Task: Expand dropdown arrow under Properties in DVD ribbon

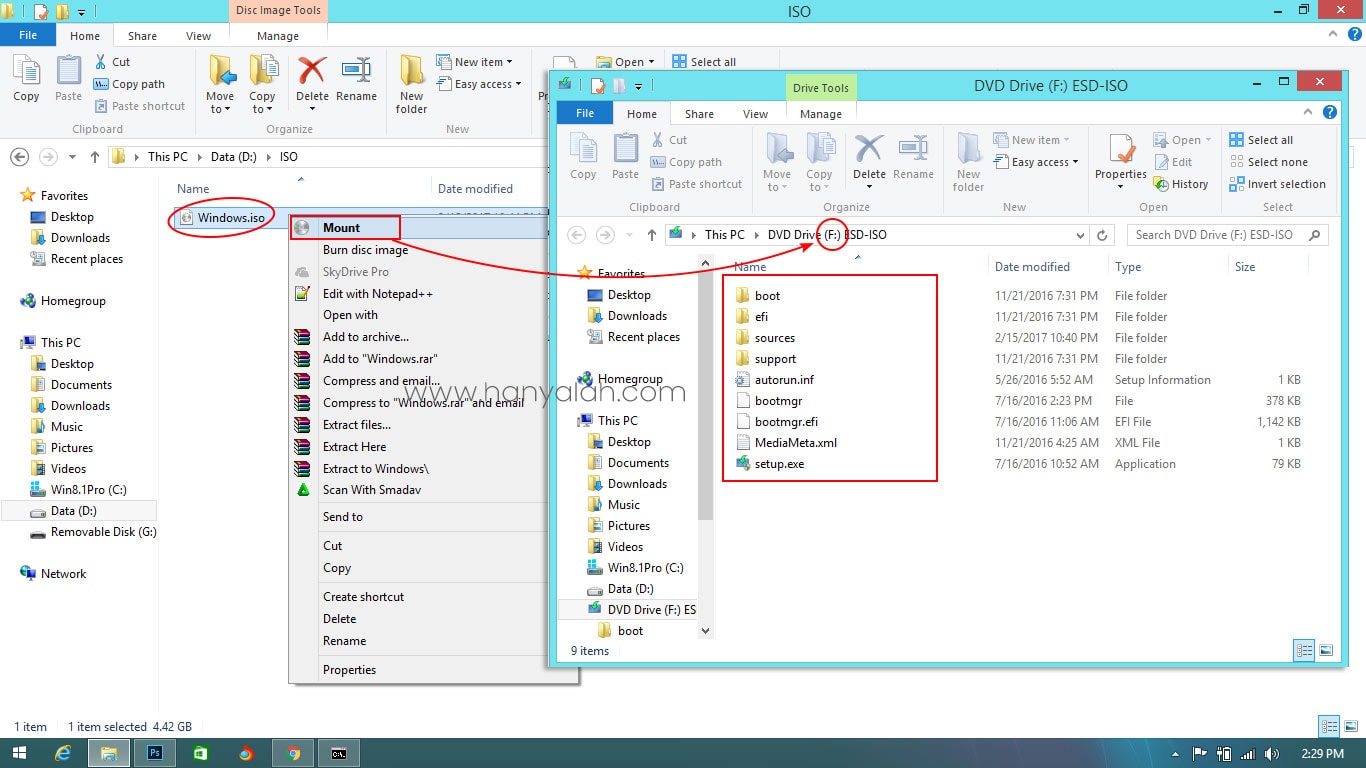Action: 1120,187
